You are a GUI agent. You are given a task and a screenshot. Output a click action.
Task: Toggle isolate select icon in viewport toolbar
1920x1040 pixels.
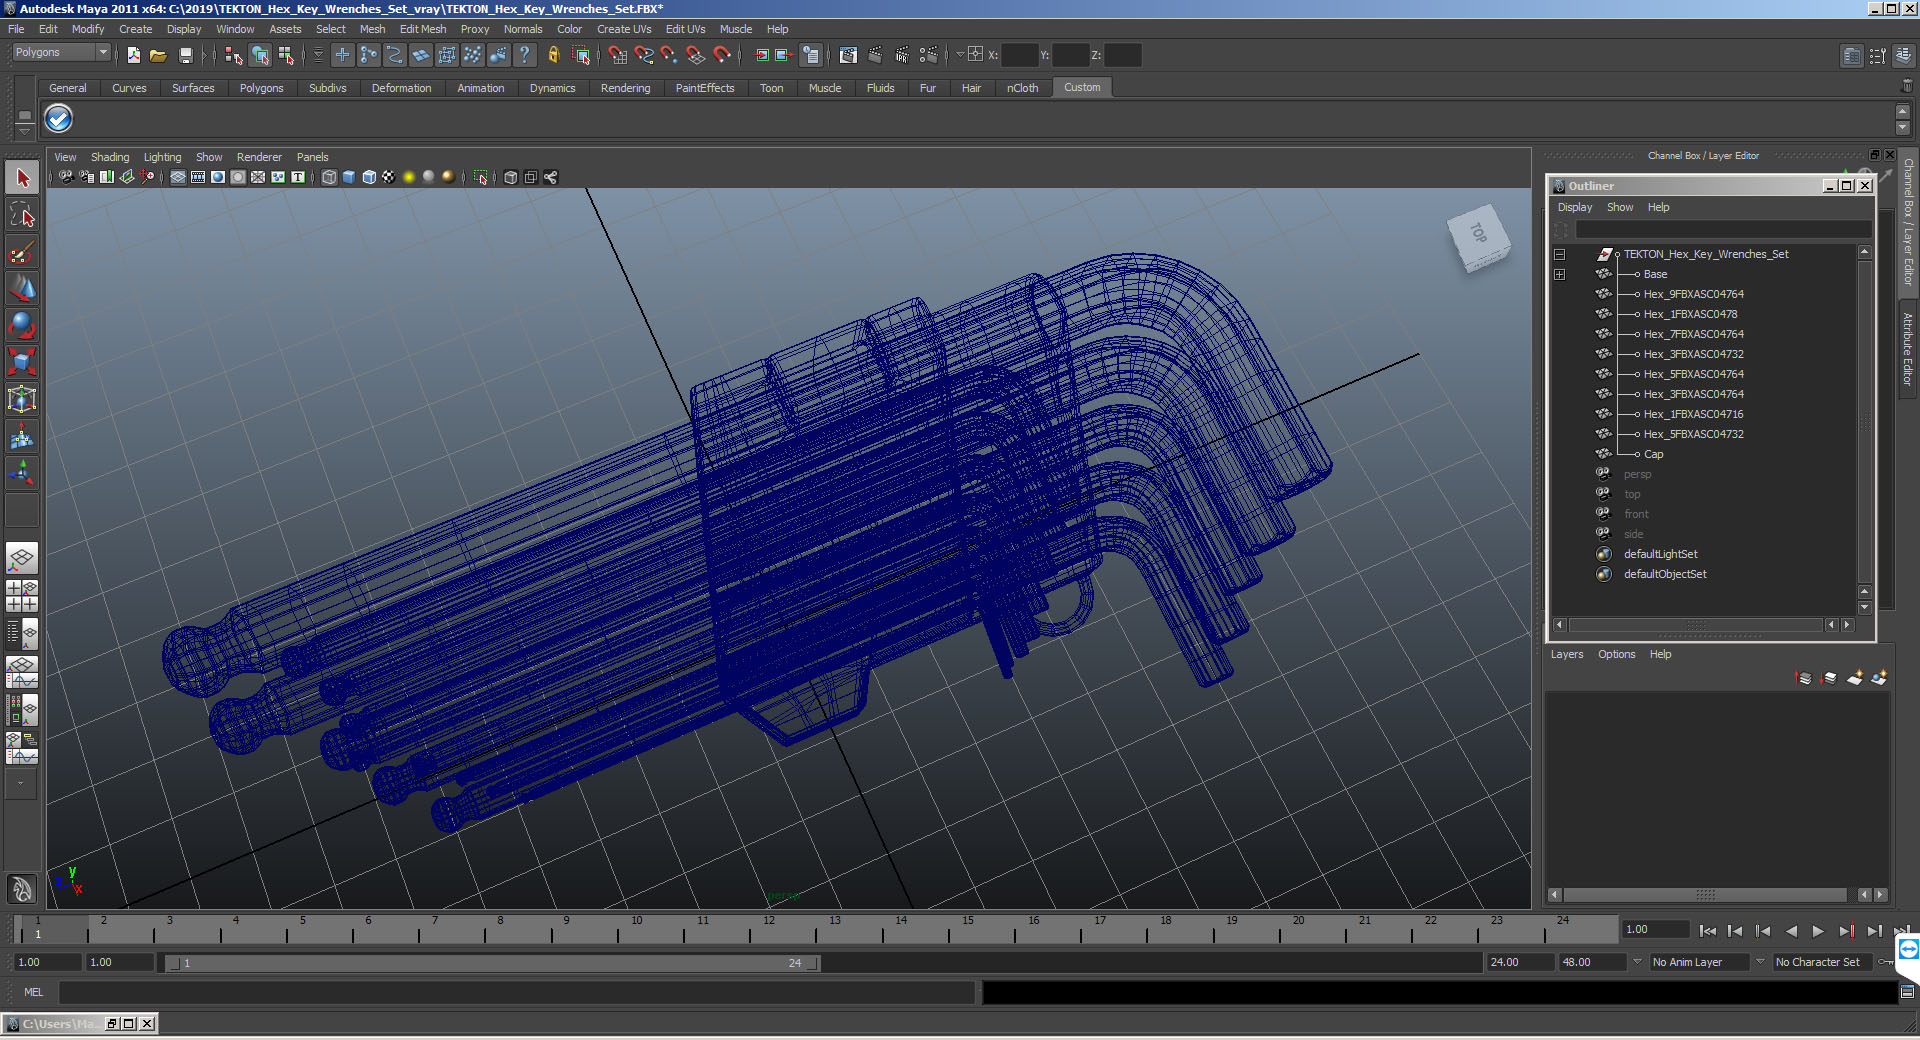481,177
